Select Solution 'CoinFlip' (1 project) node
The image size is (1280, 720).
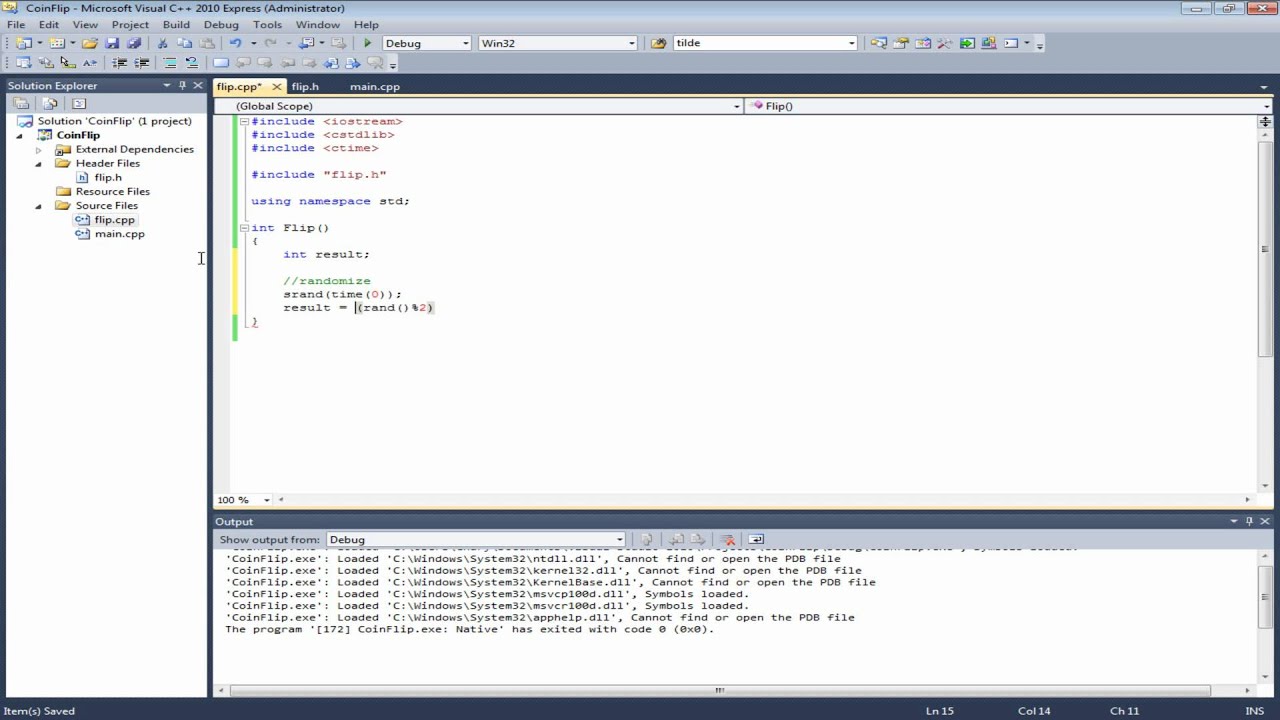coord(114,121)
